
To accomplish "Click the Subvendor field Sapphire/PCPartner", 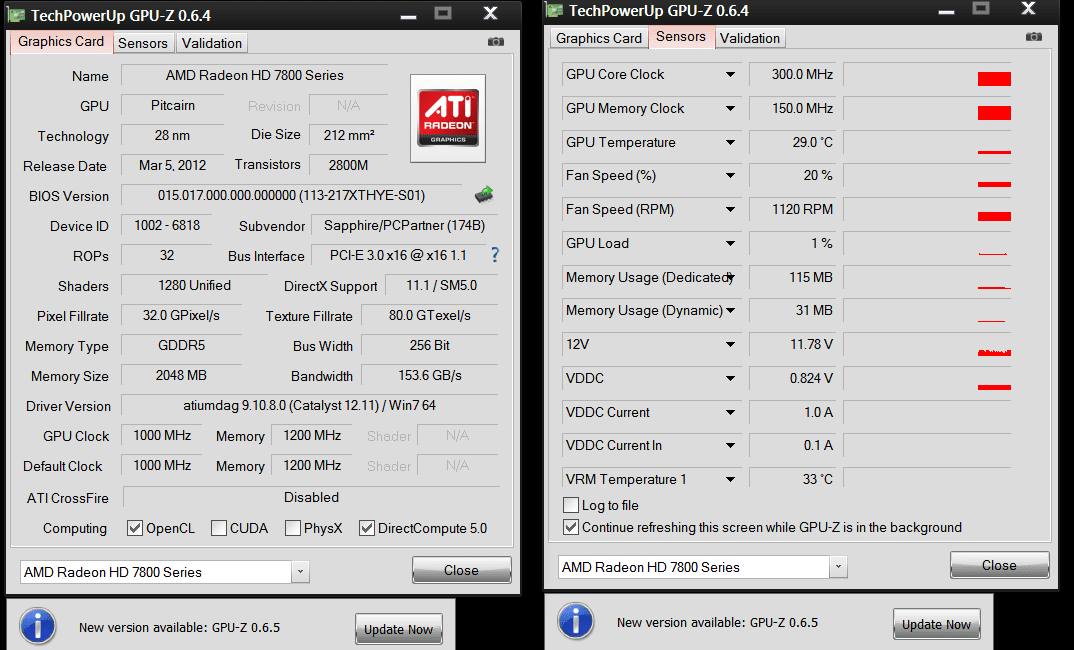I will click(x=405, y=225).
